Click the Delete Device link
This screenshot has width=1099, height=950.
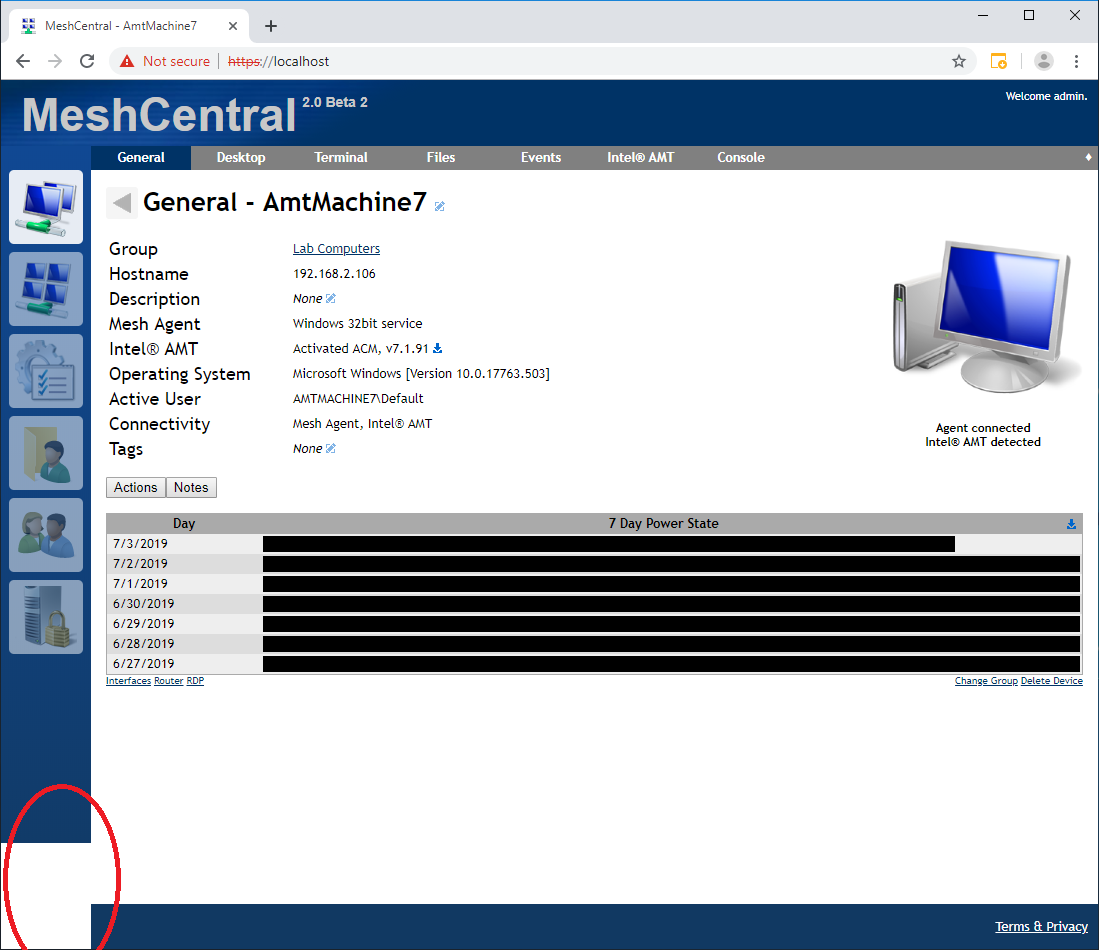(1051, 680)
